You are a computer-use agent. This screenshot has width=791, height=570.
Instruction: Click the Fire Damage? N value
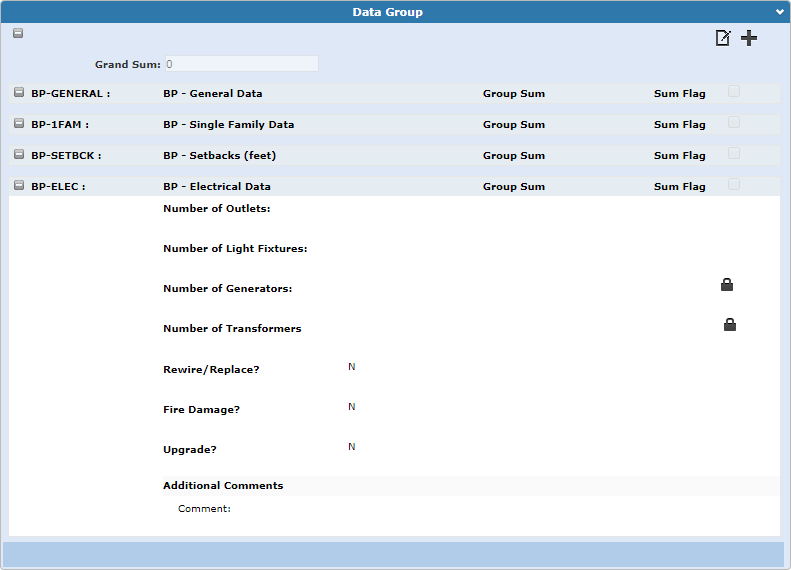352,407
